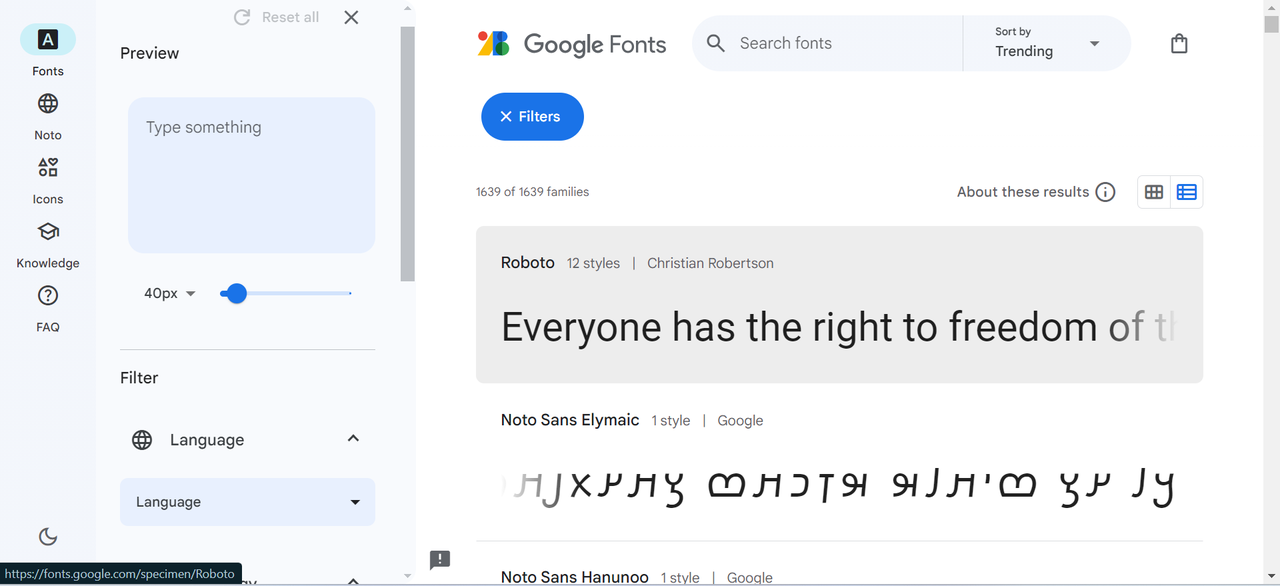Open the Roboto font card

[839, 304]
